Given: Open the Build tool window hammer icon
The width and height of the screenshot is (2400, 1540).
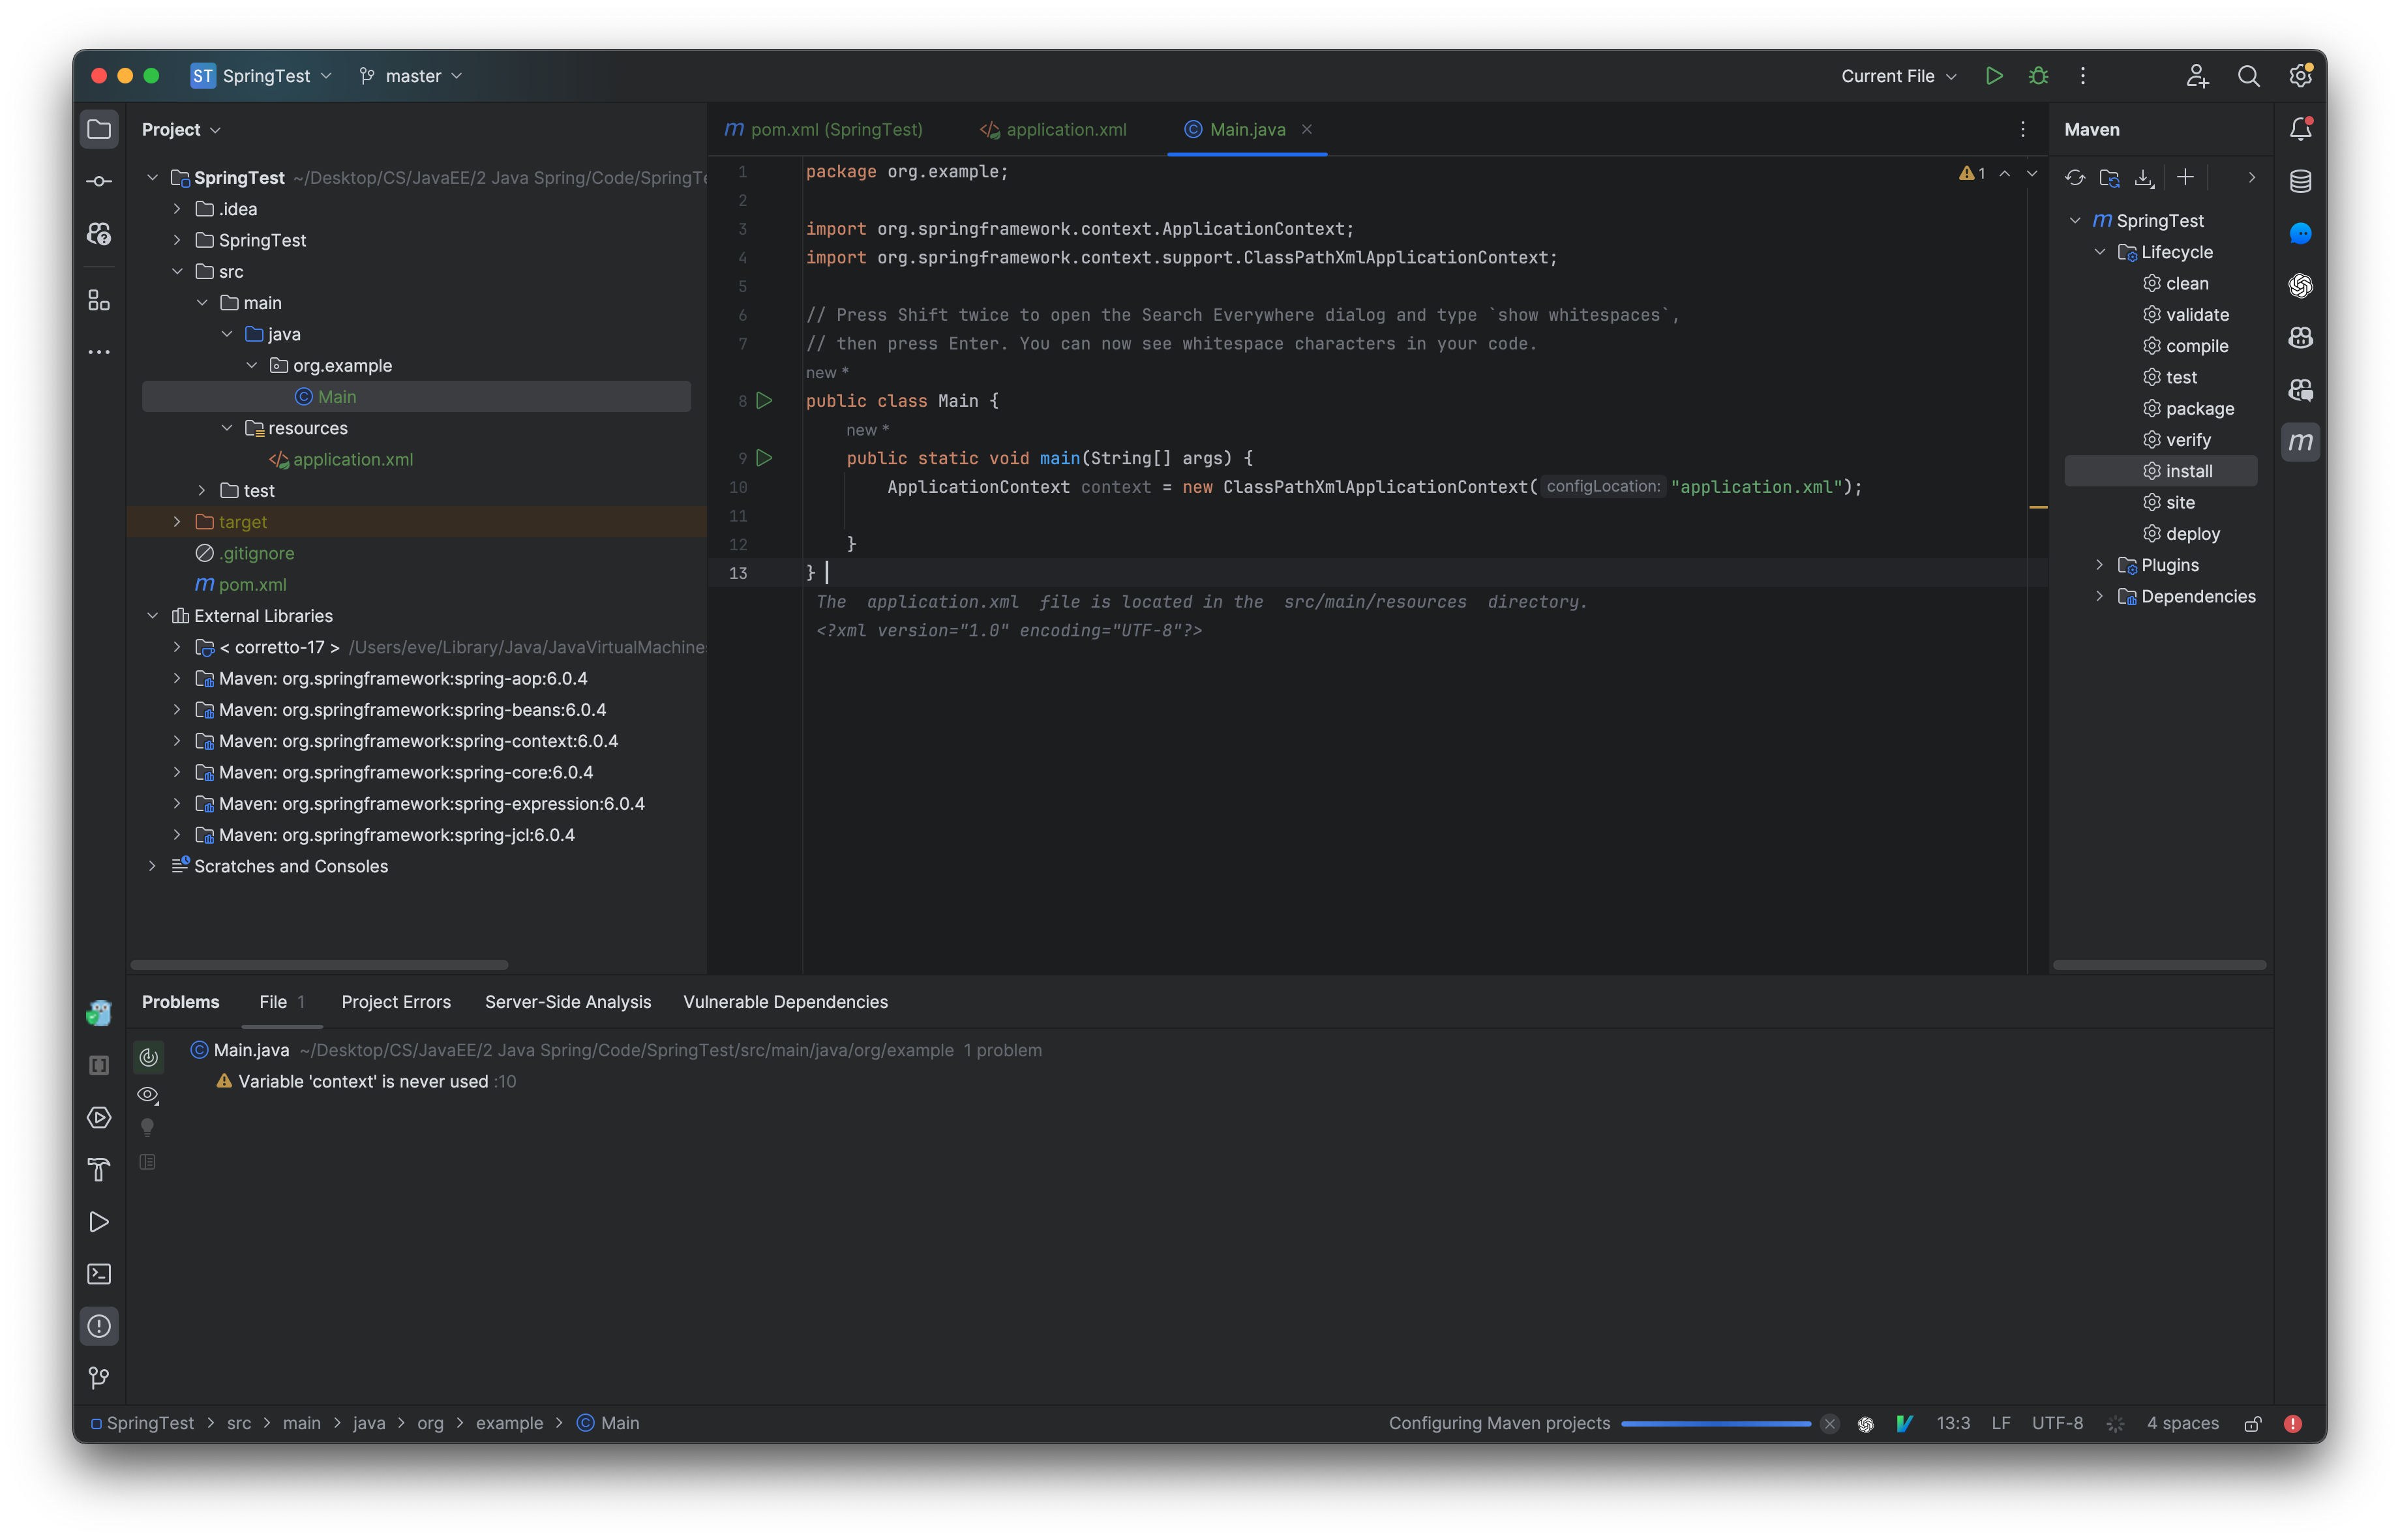Looking at the screenshot, I should coord(99,1170).
